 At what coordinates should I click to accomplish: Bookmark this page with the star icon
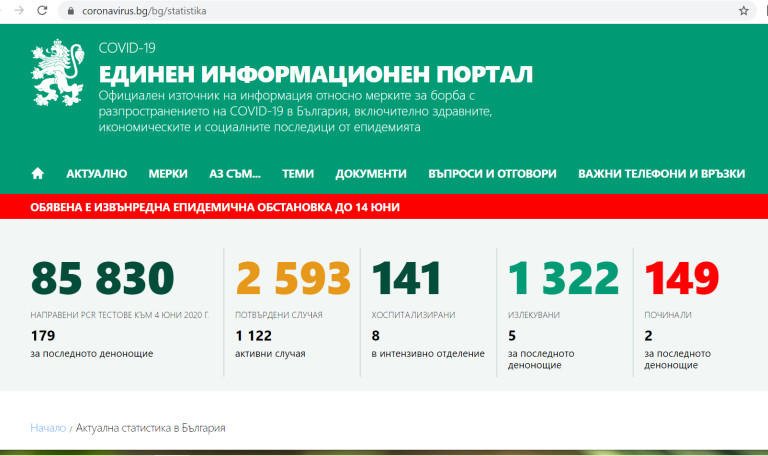click(743, 11)
